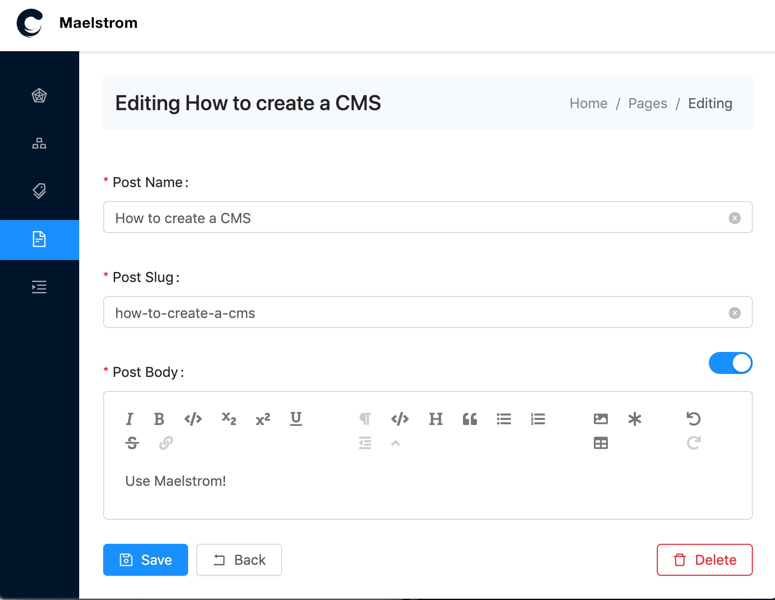Screen dimensions: 775x600
Task: Click the 'Post Body:' label
Action: pos(148,372)
